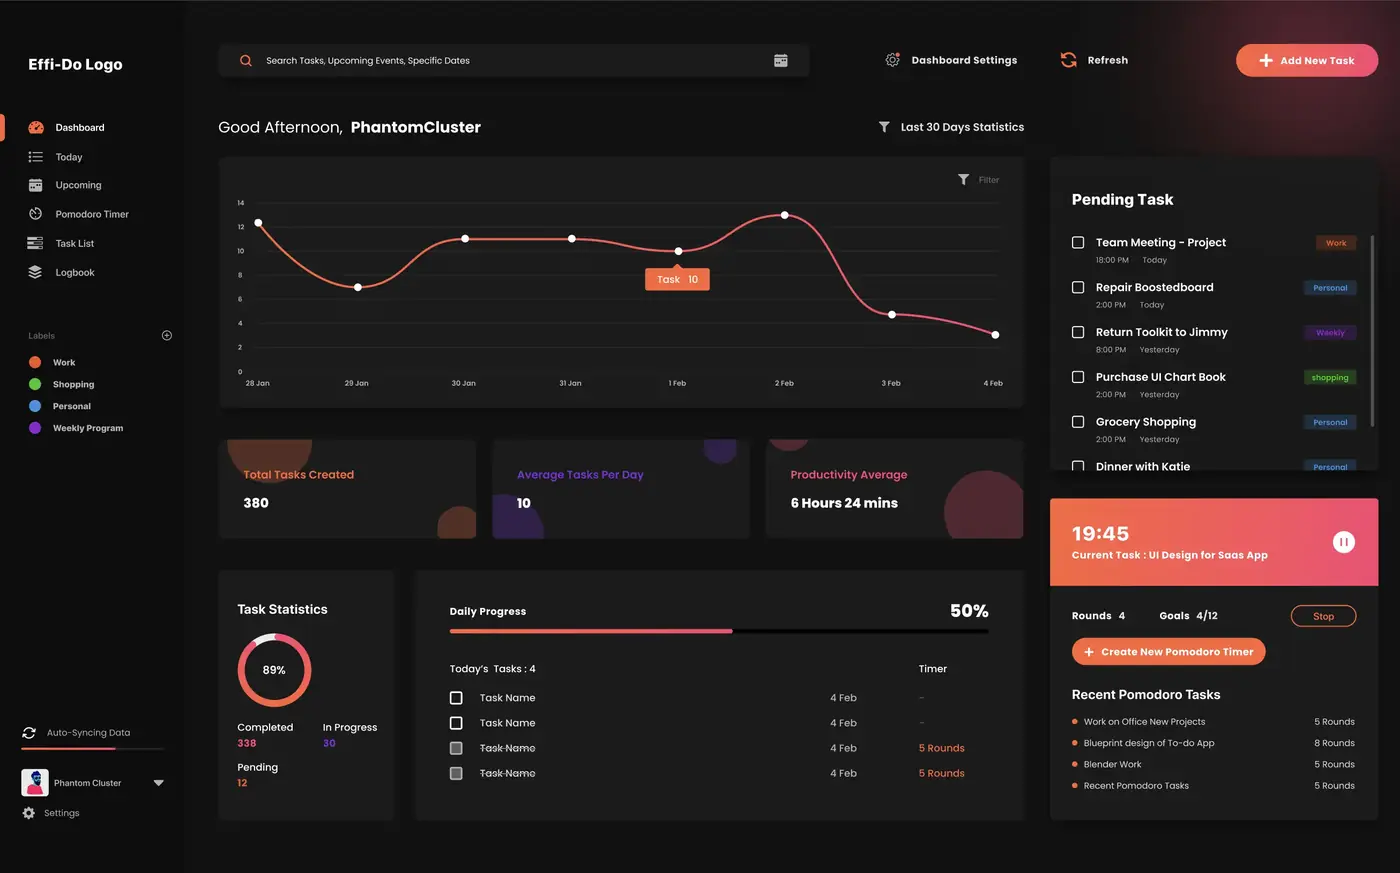Expand the Phantom Cluster account dropdown arrow
The width and height of the screenshot is (1400, 873).
tap(158, 783)
